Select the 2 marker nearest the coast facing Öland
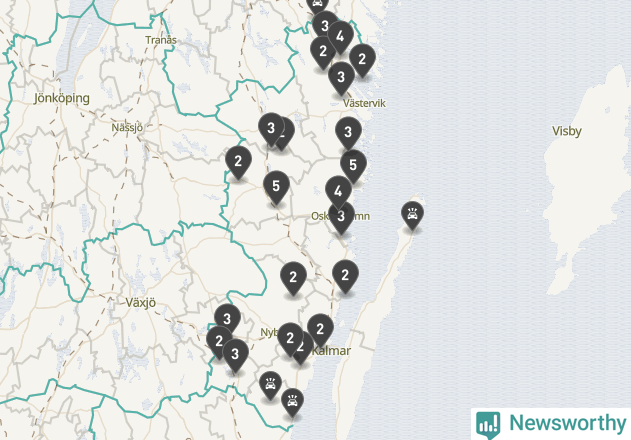The image size is (631, 440). tap(345, 275)
